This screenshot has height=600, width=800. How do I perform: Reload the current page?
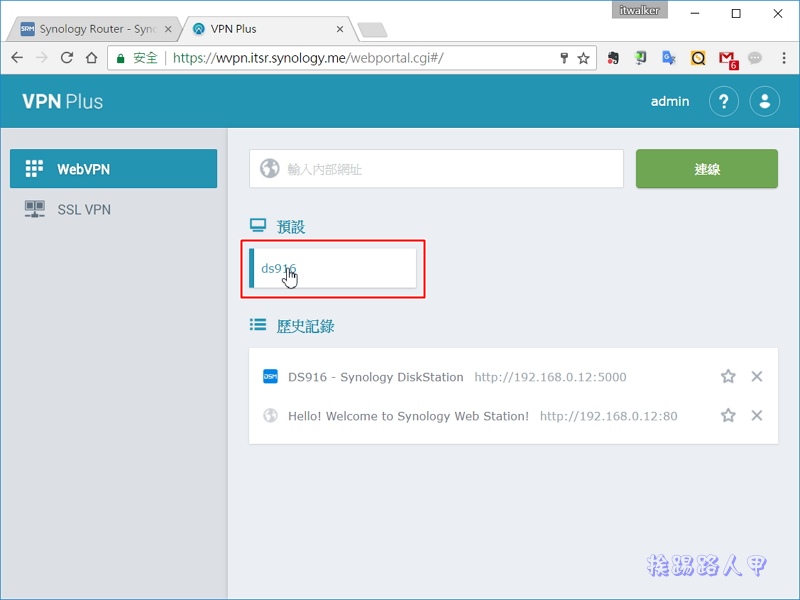67,58
